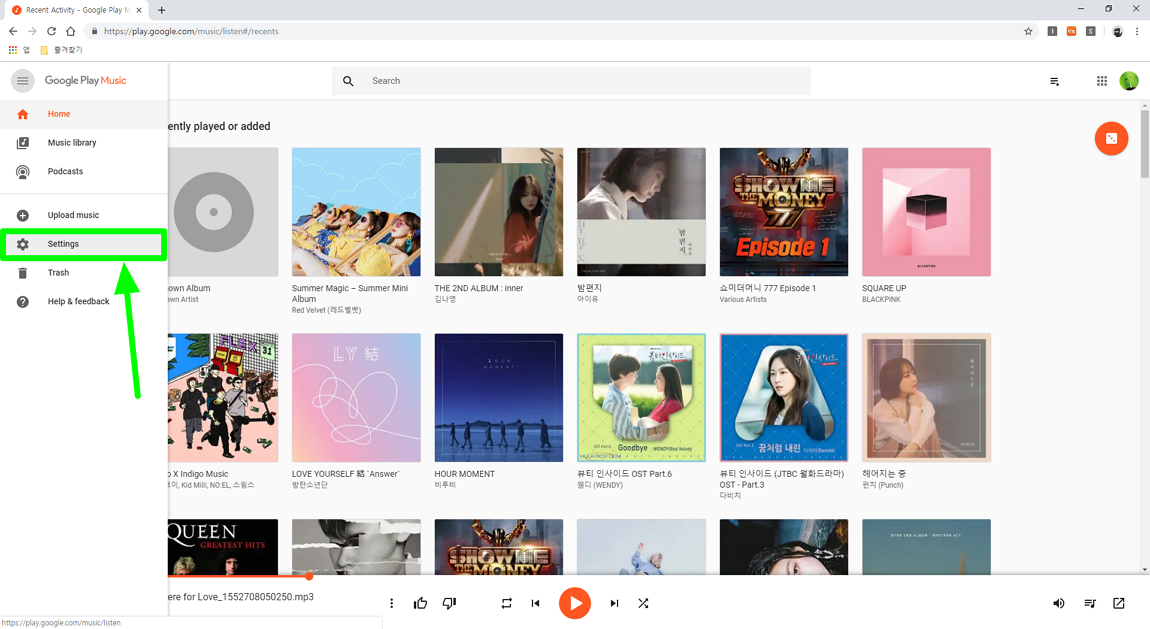Give thumbs up to current song
Screen dimensions: 1150x629
(x=420, y=603)
